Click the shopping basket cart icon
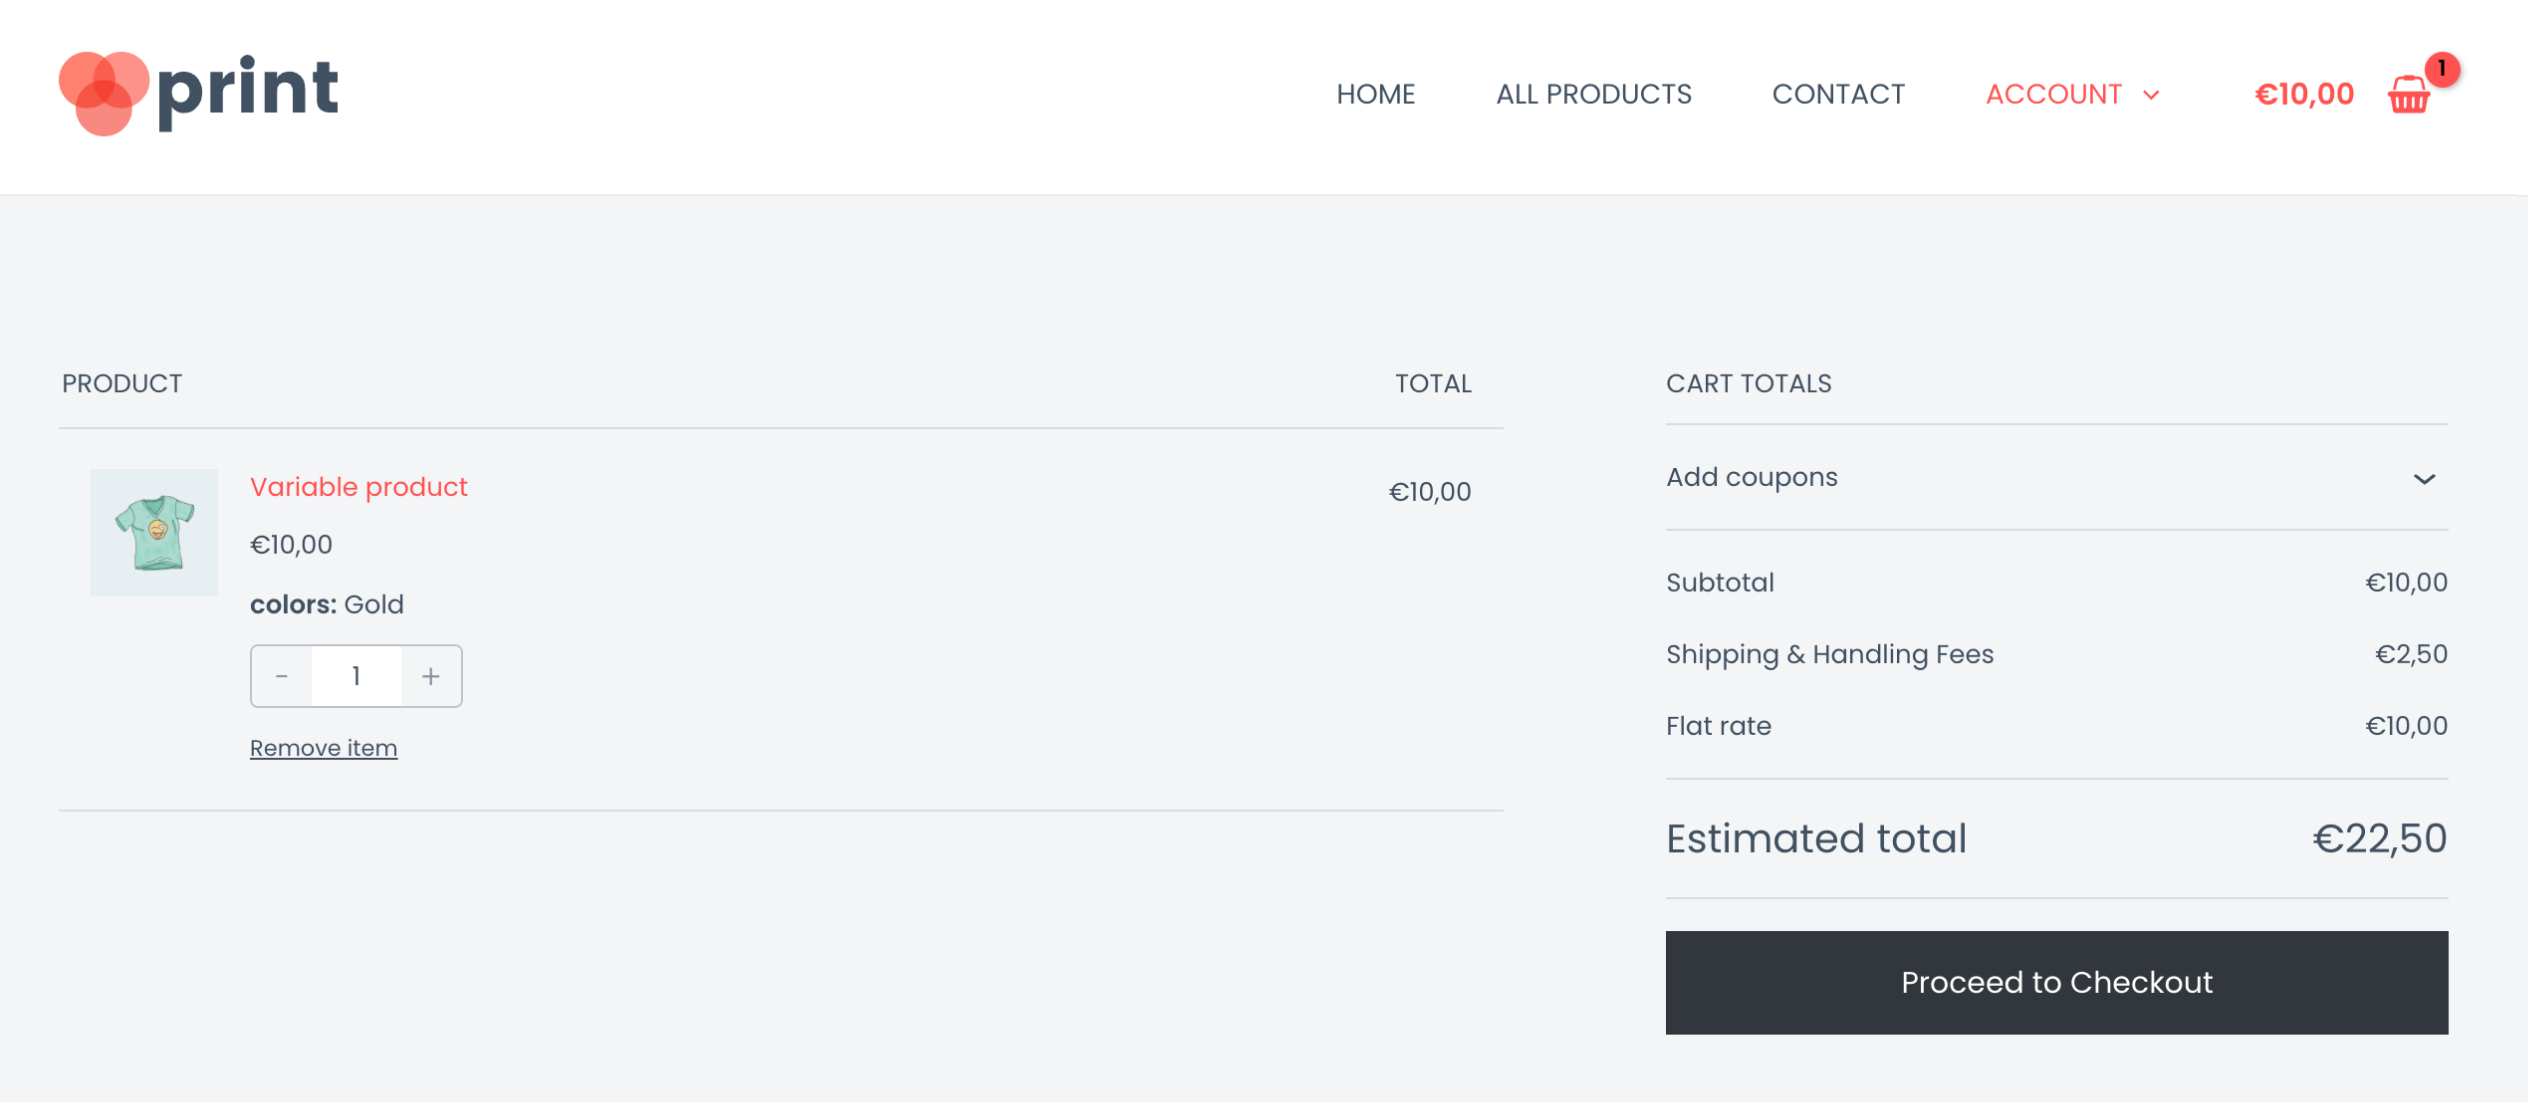2528x1102 pixels. click(x=2408, y=96)
